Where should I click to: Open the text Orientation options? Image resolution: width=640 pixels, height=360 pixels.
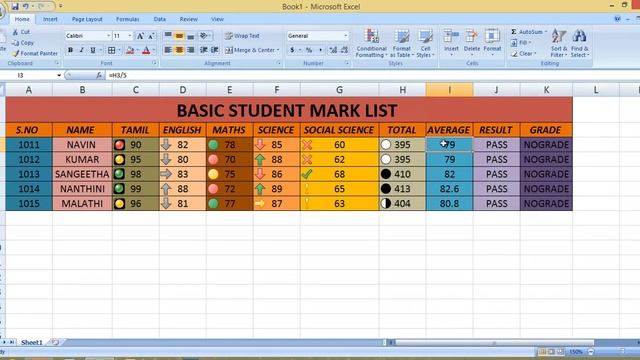[205, 36]
